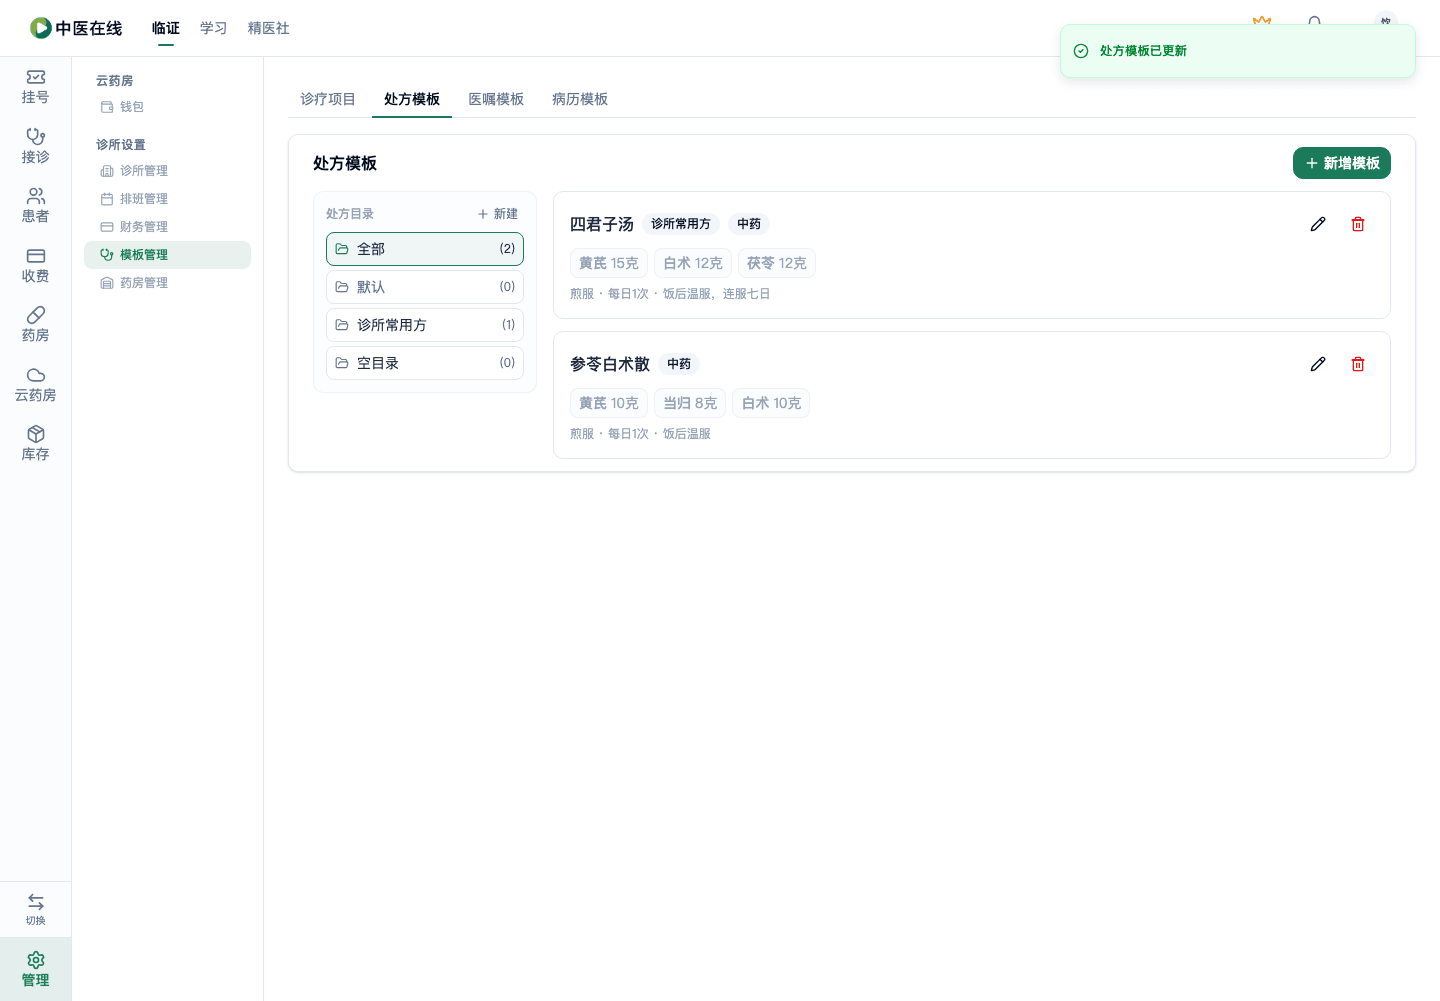The width and height of the screenshot is (1440, 1001).
Task: Click the 四君子汤 template title
Action: [602, 224]
